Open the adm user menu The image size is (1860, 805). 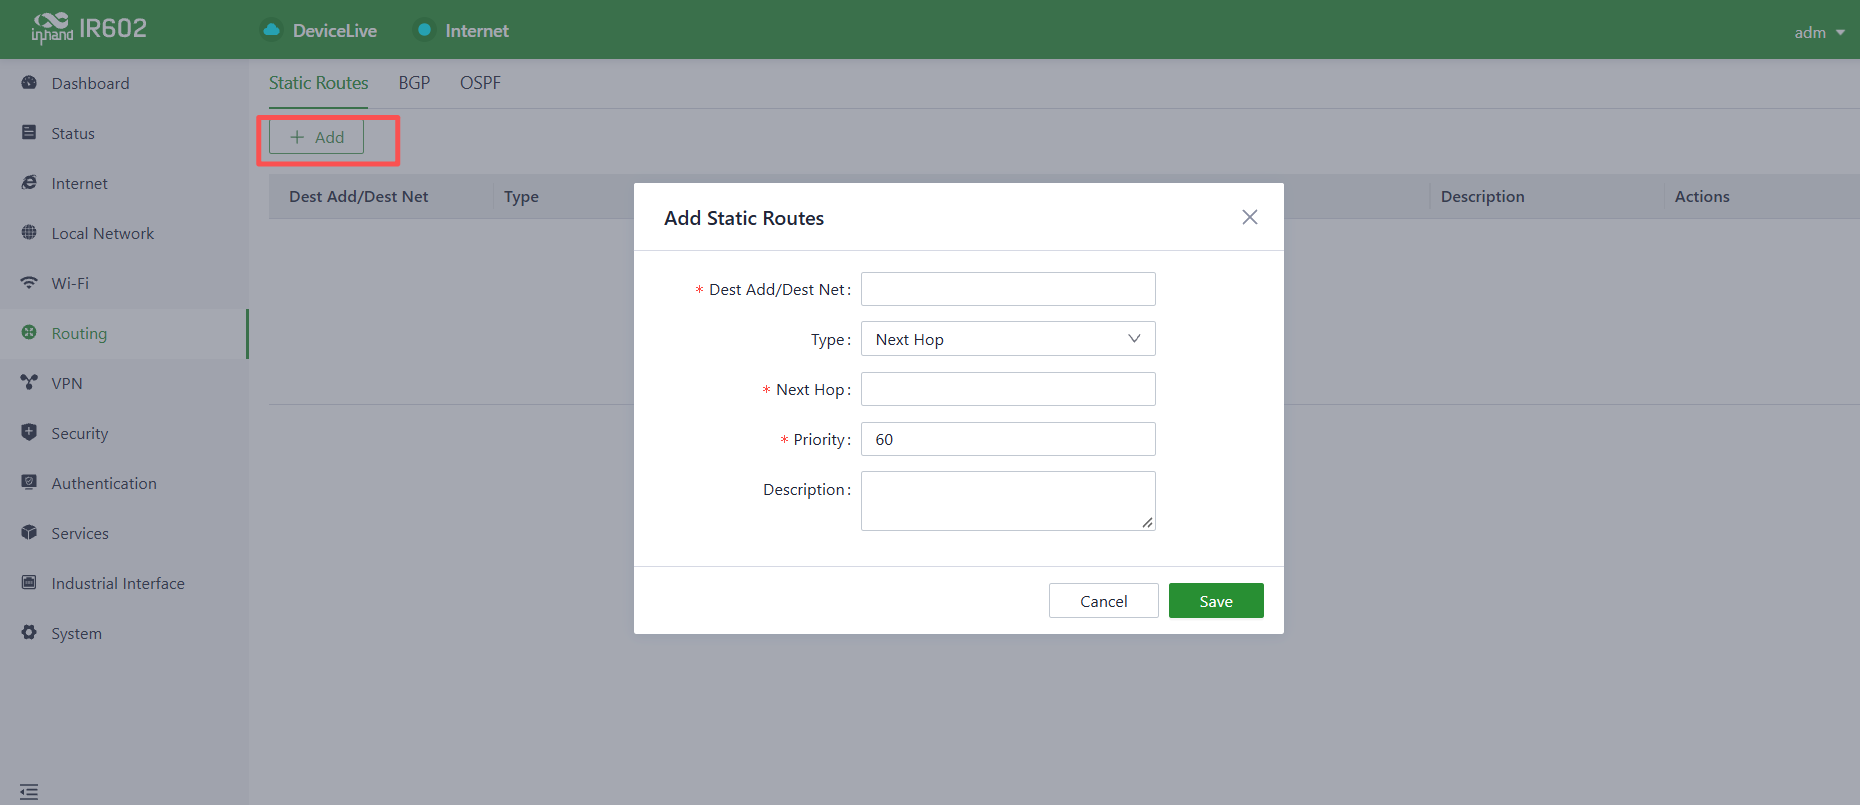pyautogui.click(x=1819, y=32)
